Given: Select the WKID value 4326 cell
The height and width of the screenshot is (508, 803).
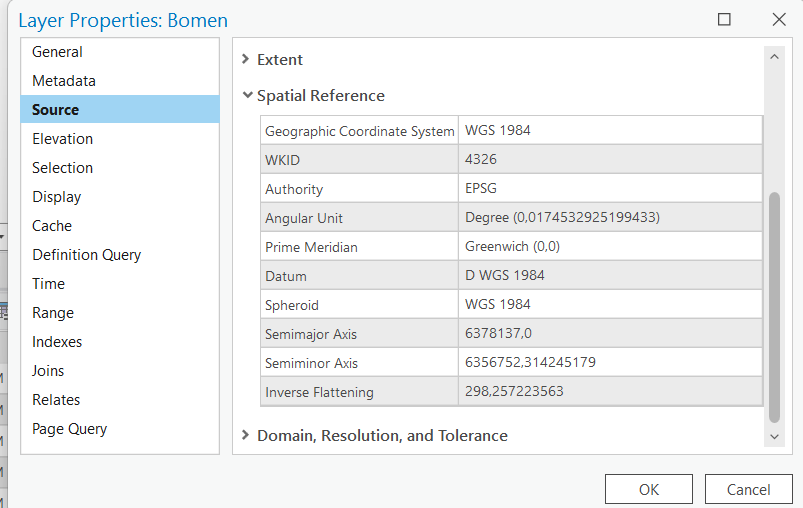Looking at the screenshot, I should click(x=610, y=160).
